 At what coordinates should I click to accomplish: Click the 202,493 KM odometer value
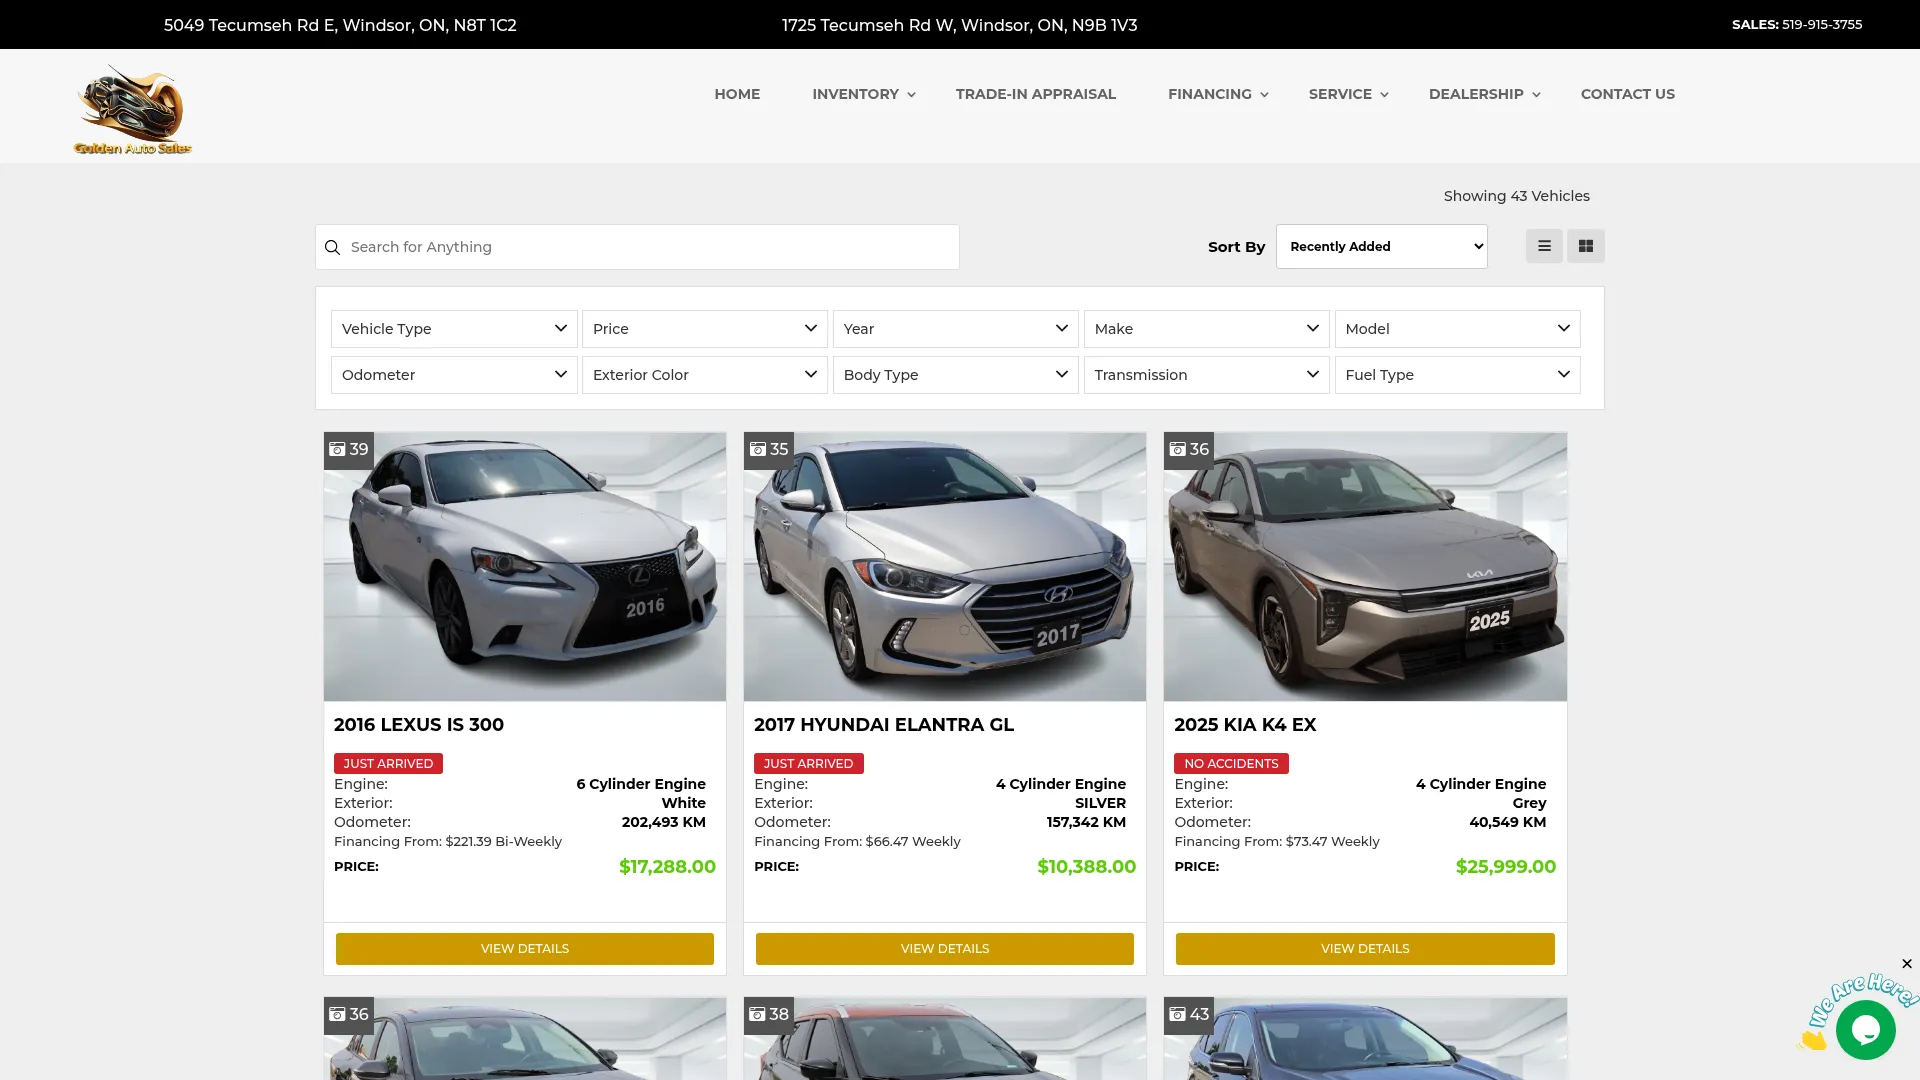click(664, 823)
